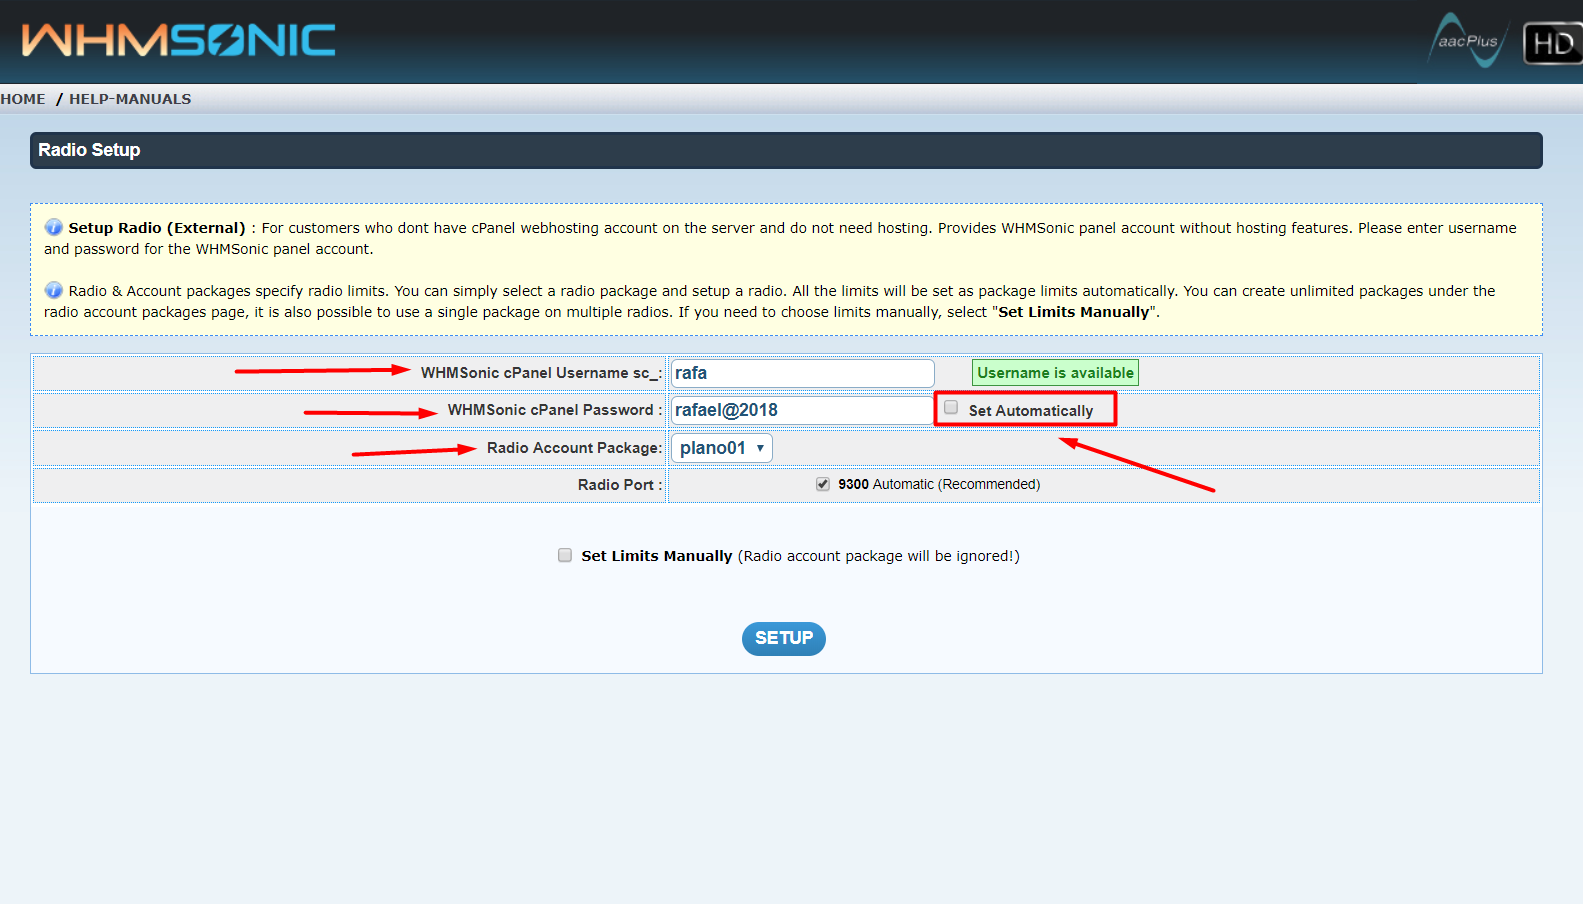Click the aacPlus logo icon
This screenshot has height=904, width=1583.
(x=1468, y=41)
